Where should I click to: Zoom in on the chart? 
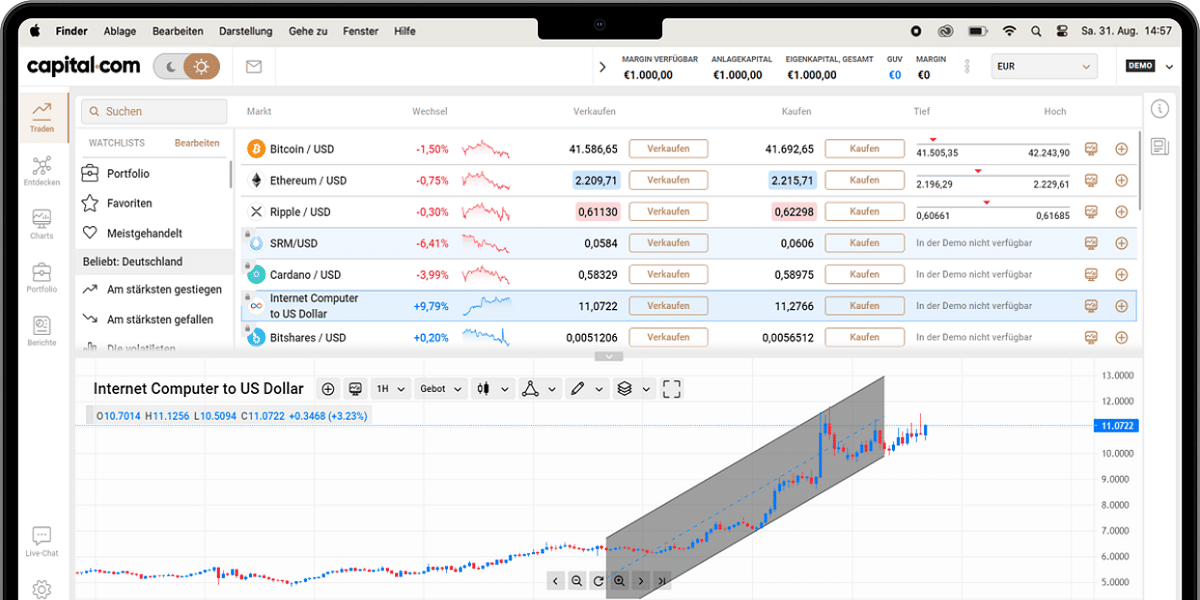click(619, 581)
